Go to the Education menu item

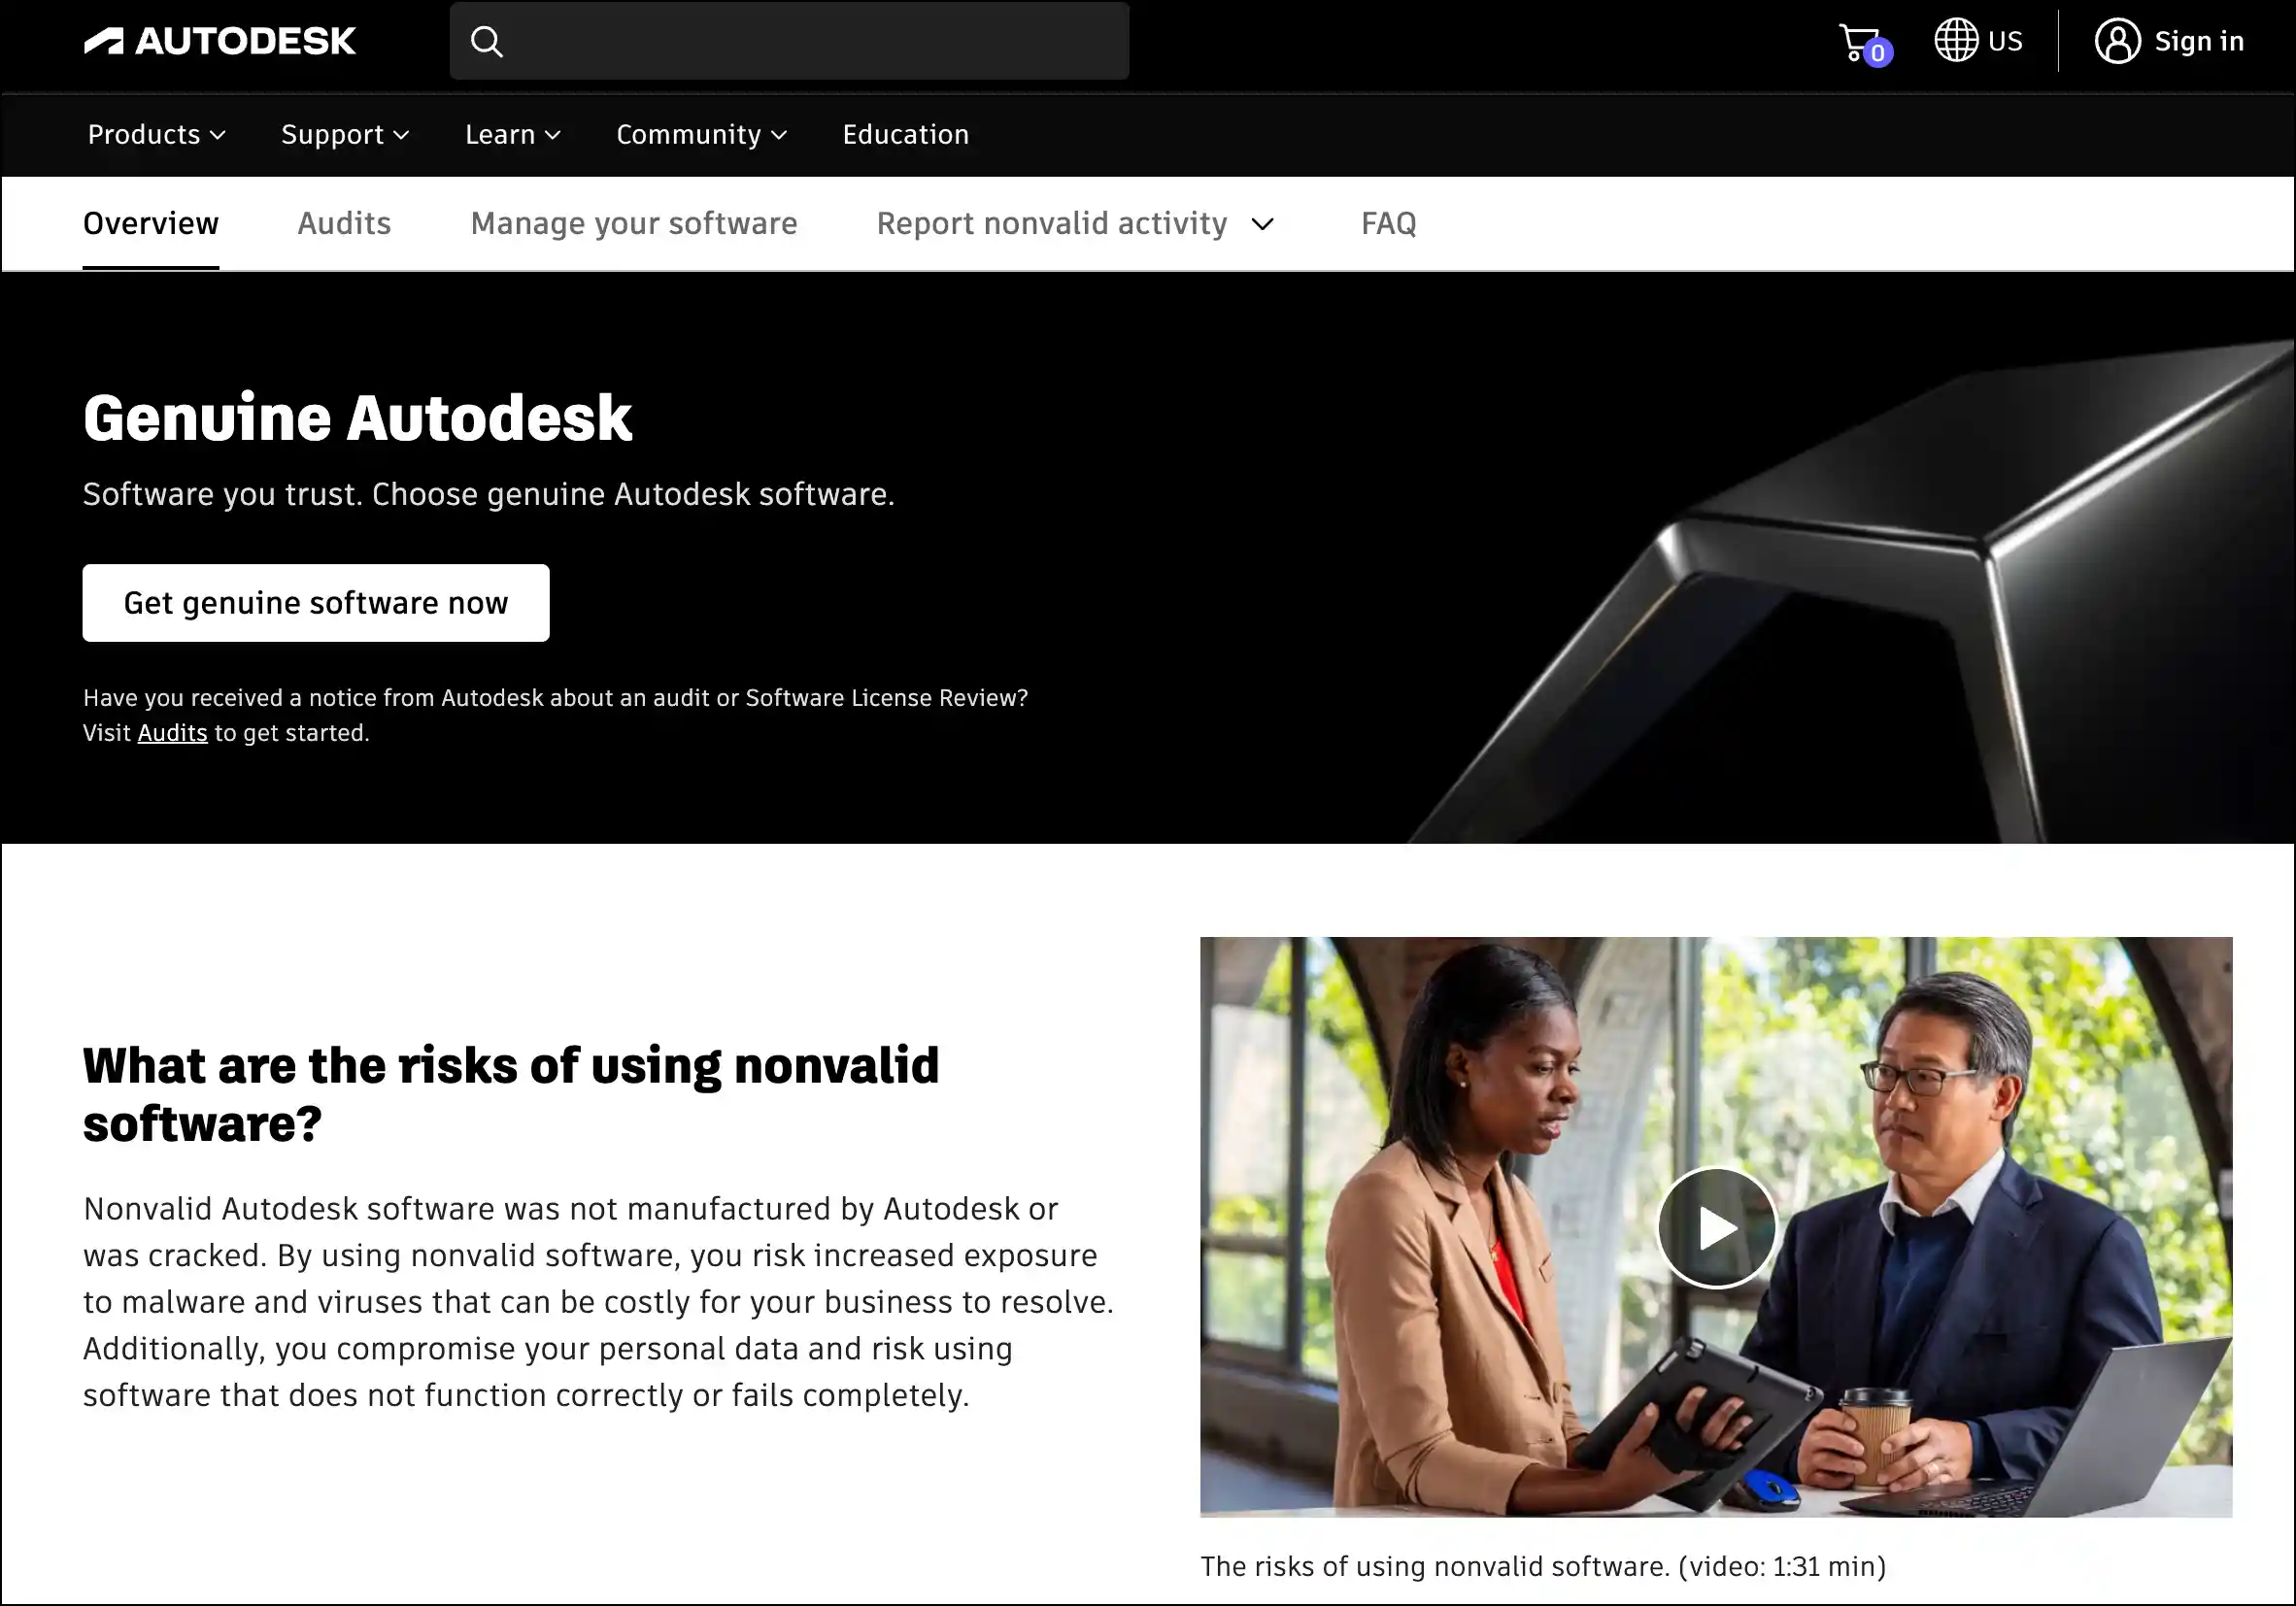[905, 134]
